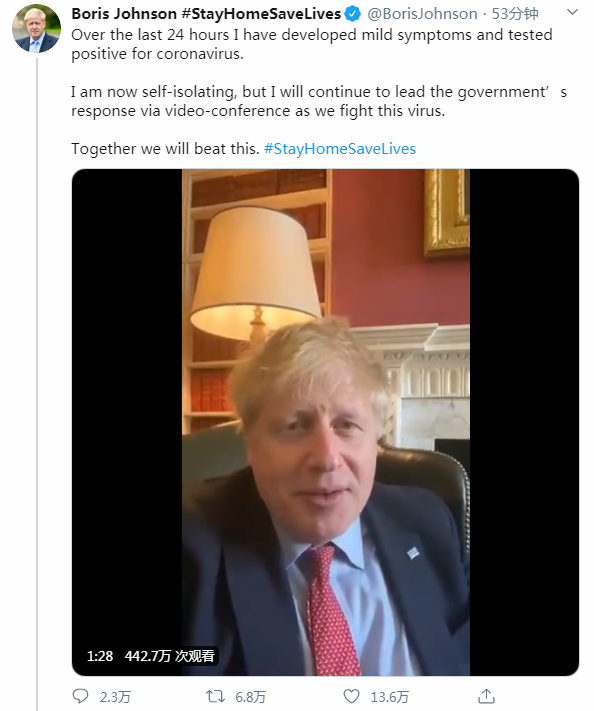The width and height of the screenshot is (594, 711).
Task: Open the share upload icon
Action: pyautogui.click(x=487, y=696)
